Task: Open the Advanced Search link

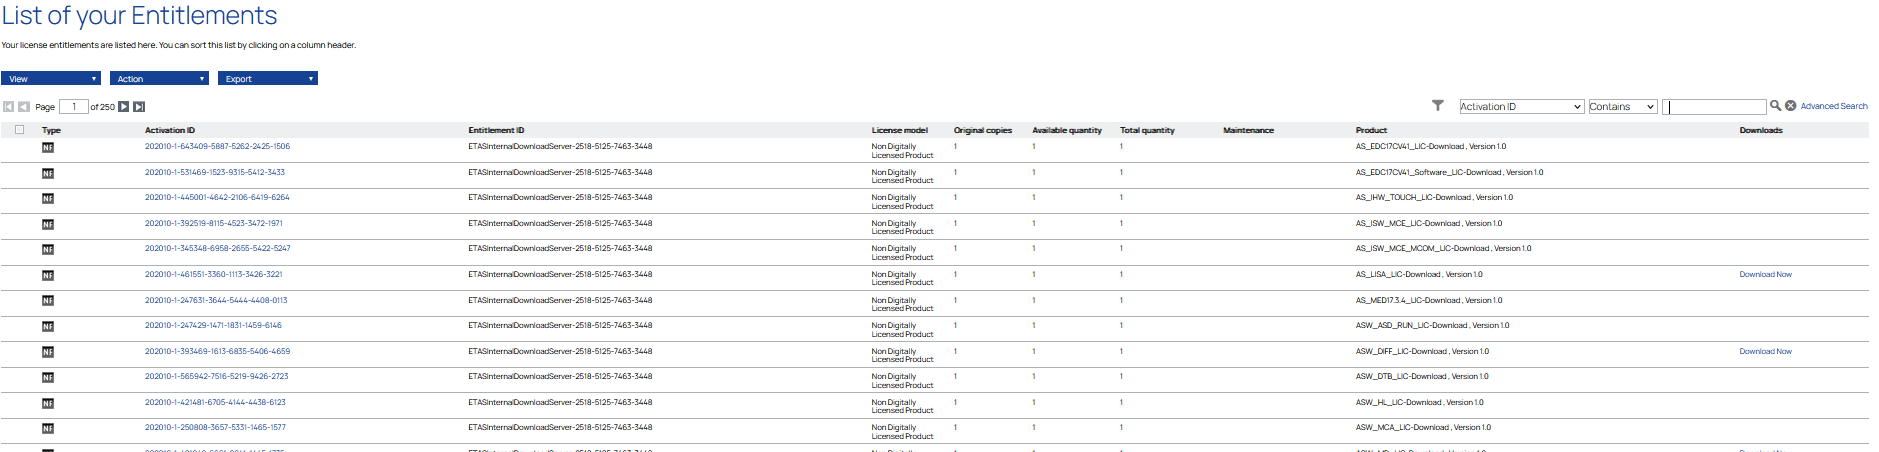Action: click(x=1833, y=106)
